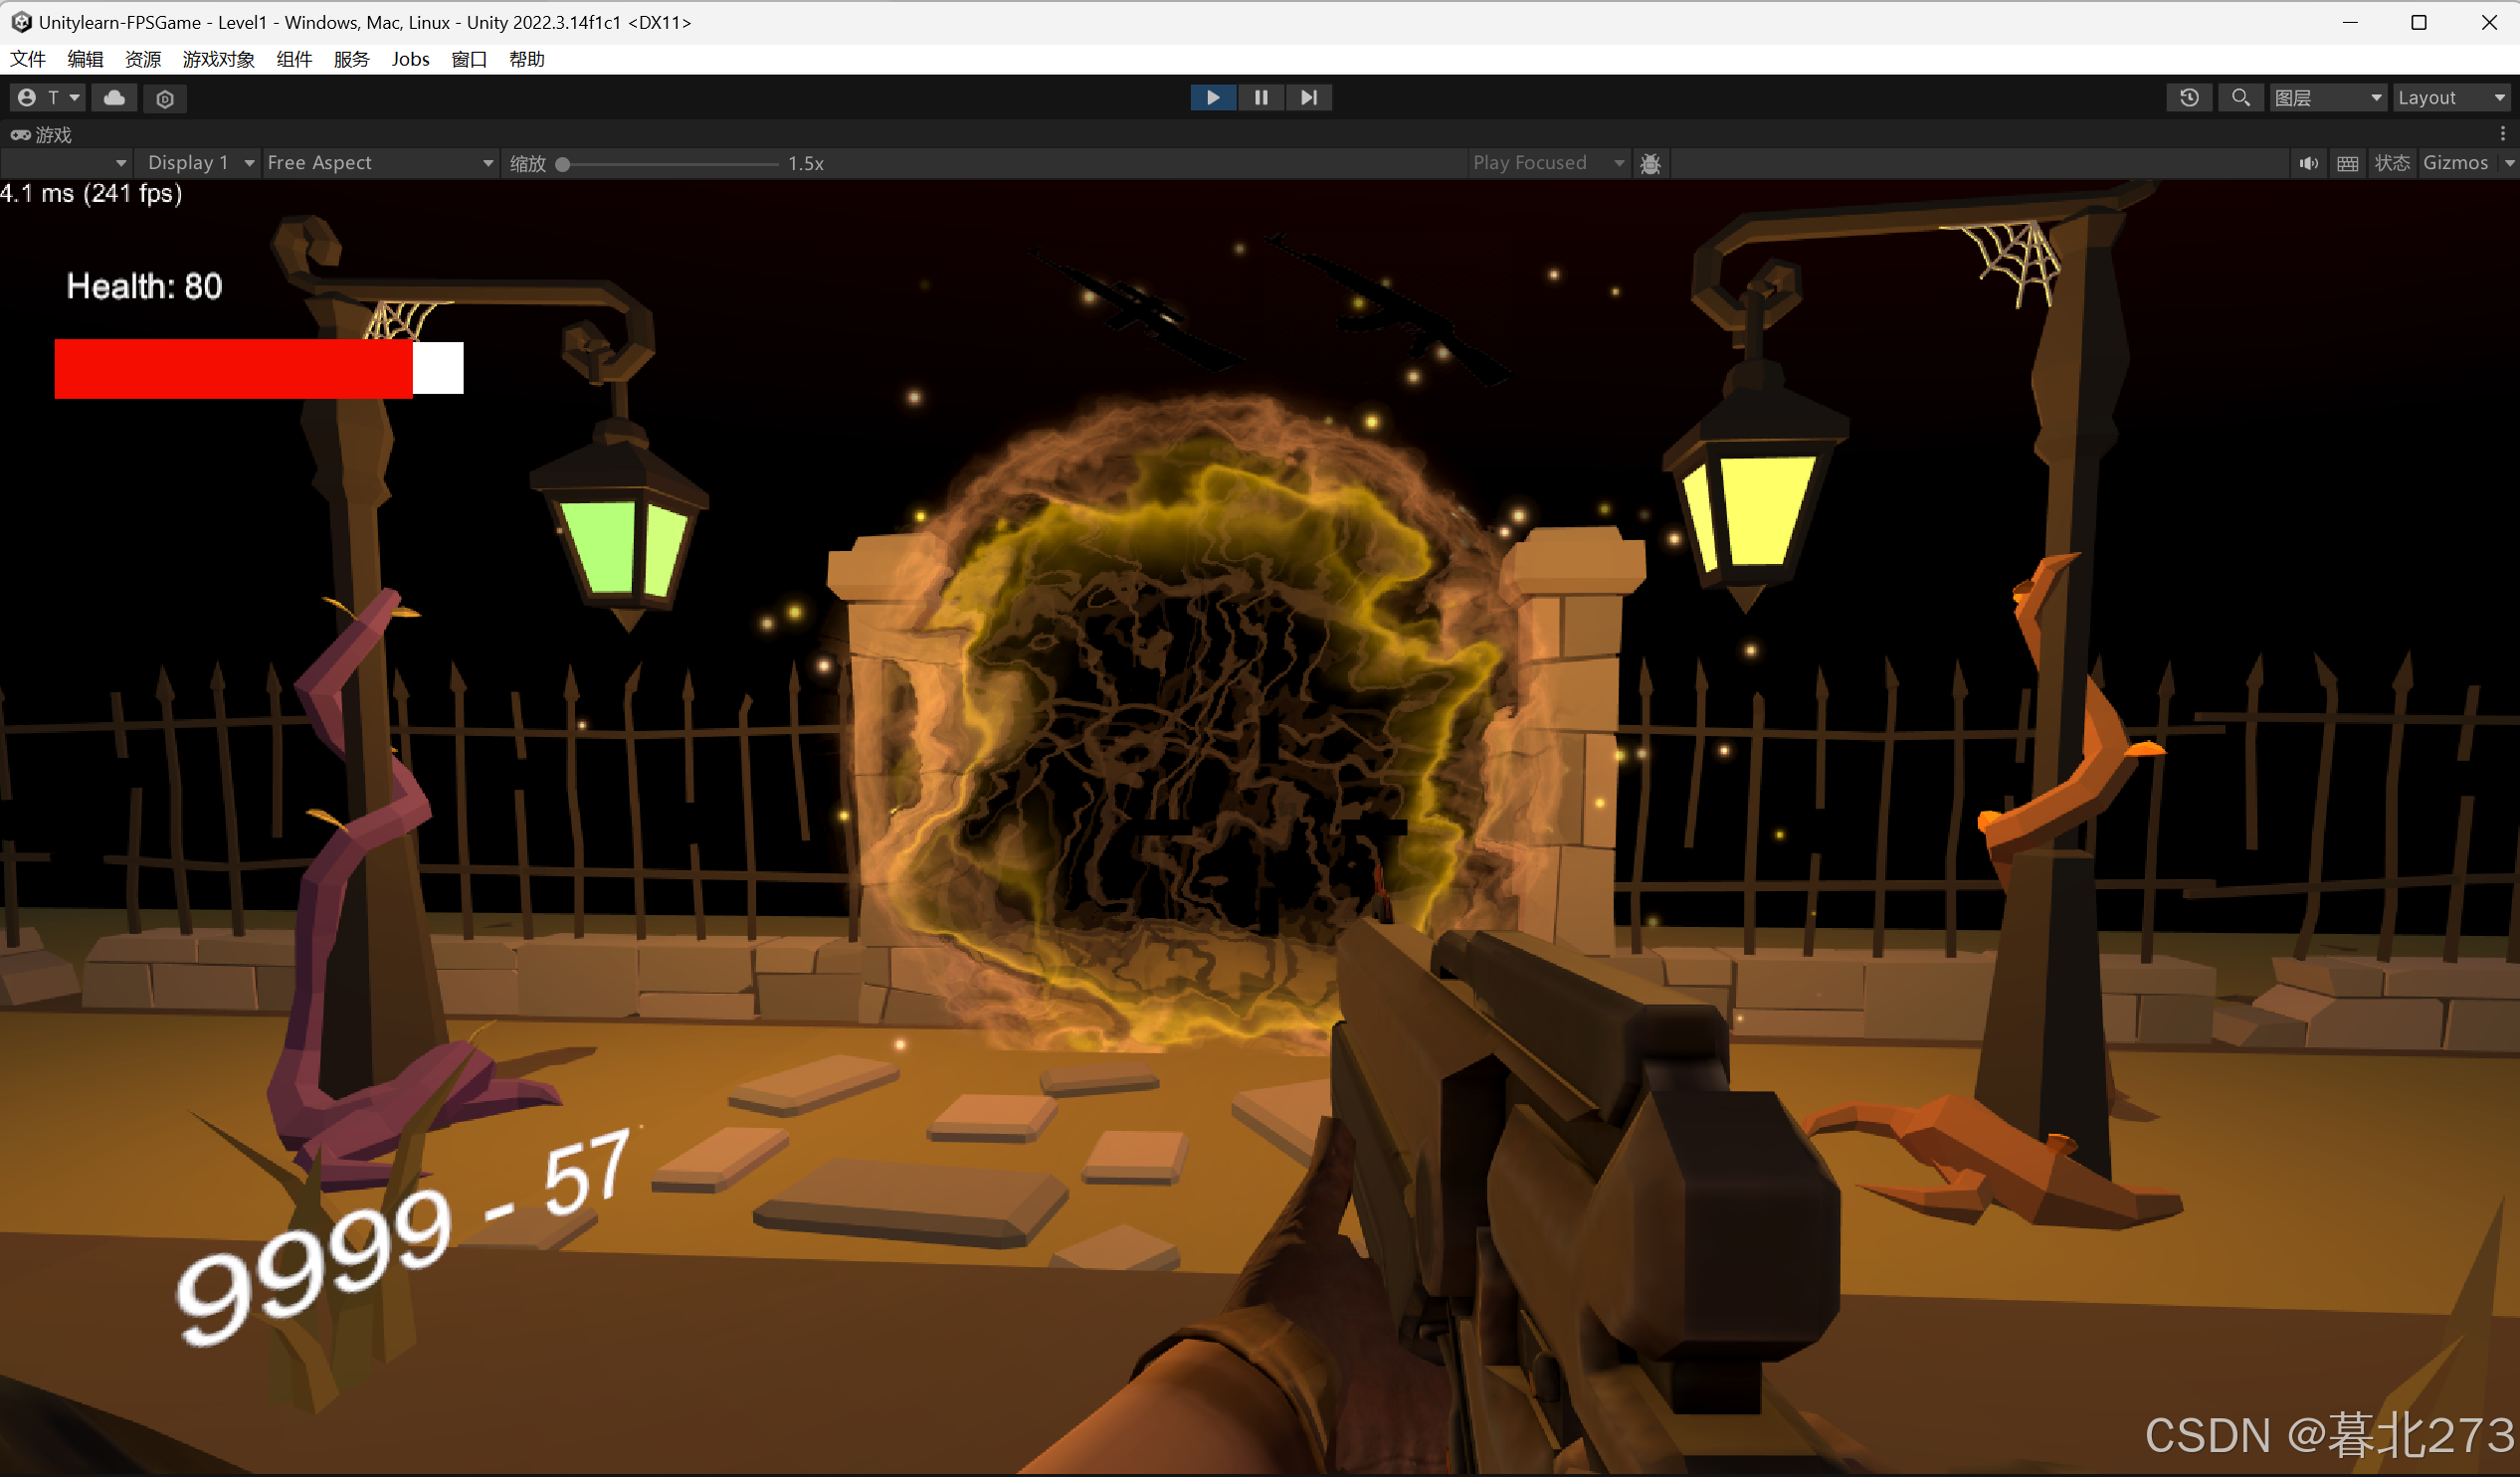Open the 窗口 menu
This screenshot has height=1477, width=2520.
468,59
